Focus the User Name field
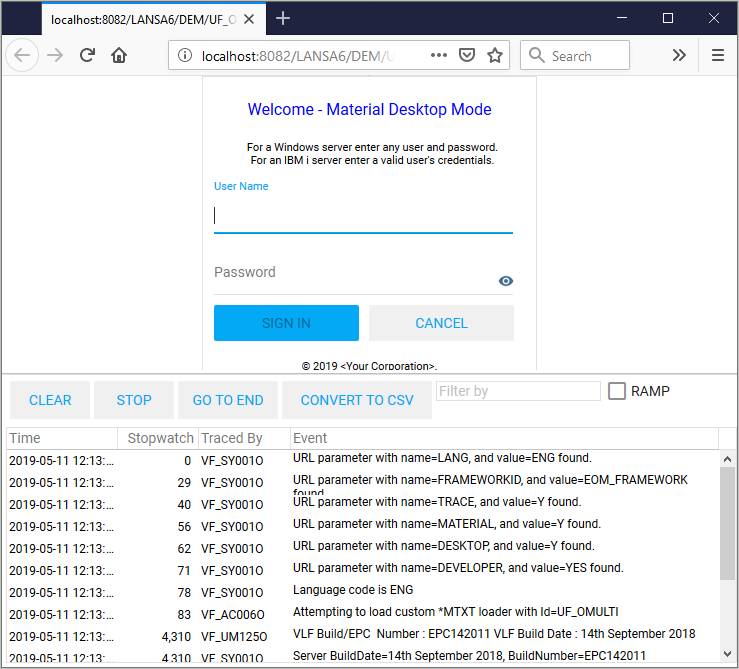 point(363,216)
